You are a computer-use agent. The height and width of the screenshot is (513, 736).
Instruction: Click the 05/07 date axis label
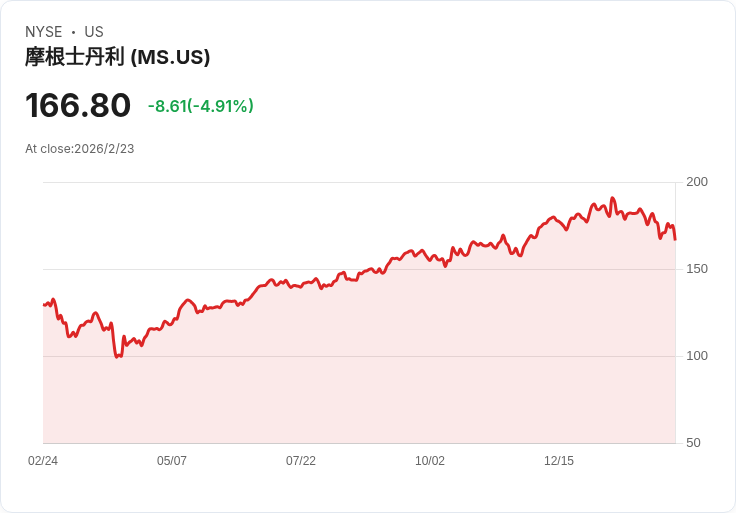tap(172, 460)
